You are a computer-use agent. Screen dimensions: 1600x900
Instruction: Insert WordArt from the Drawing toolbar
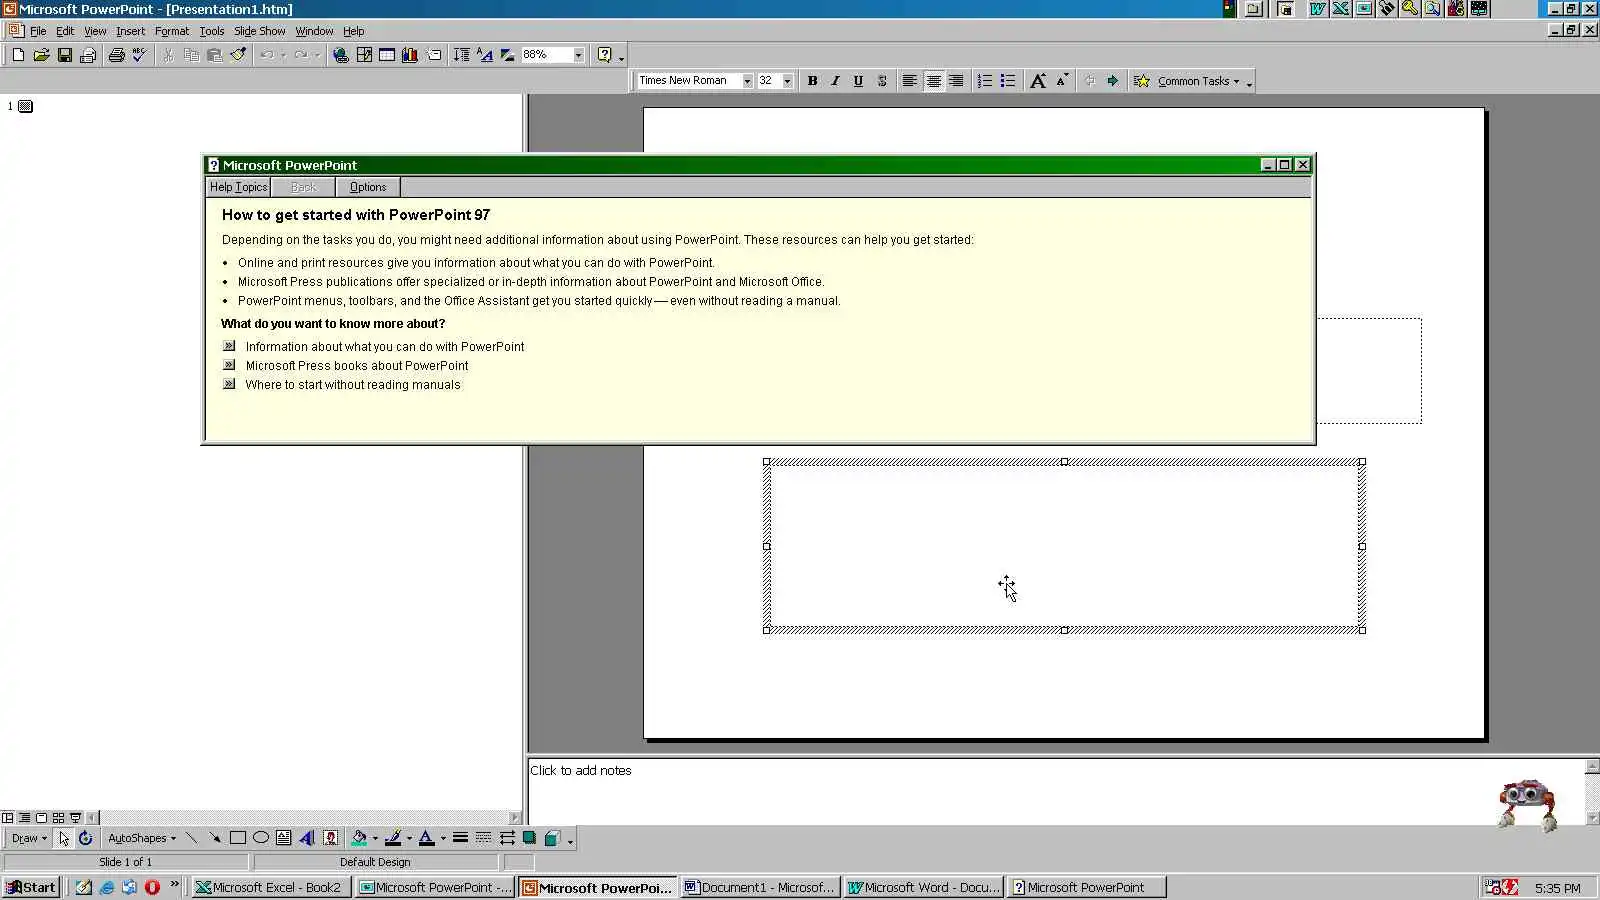click(x=307, y=838)
